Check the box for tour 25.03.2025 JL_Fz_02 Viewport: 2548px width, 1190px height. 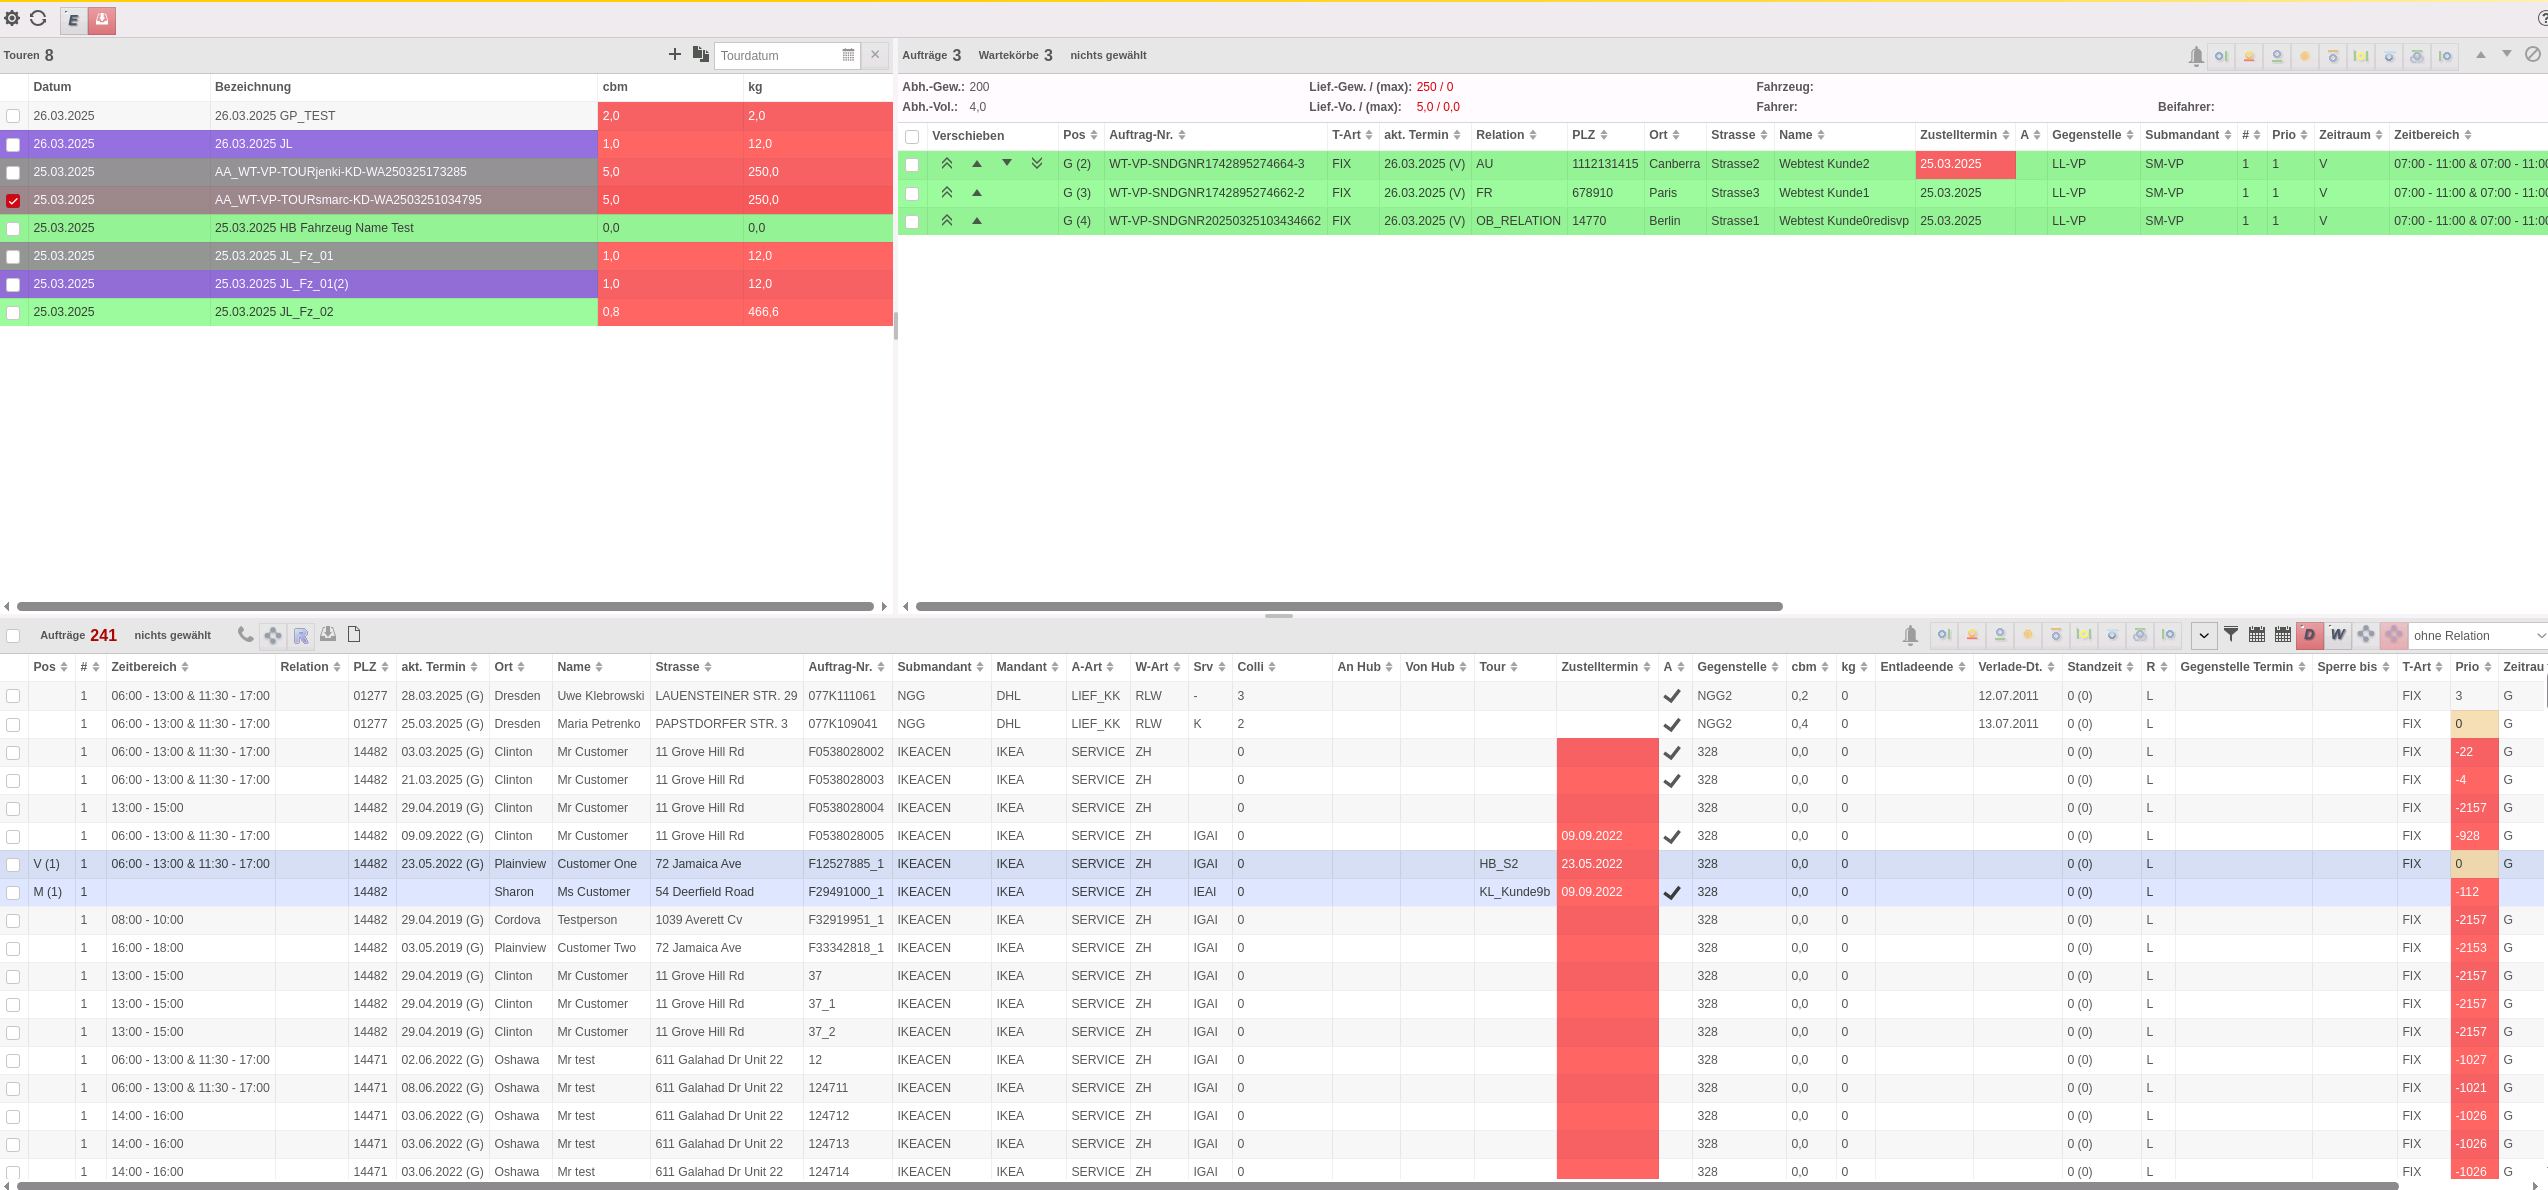click(x=13, y=312)
